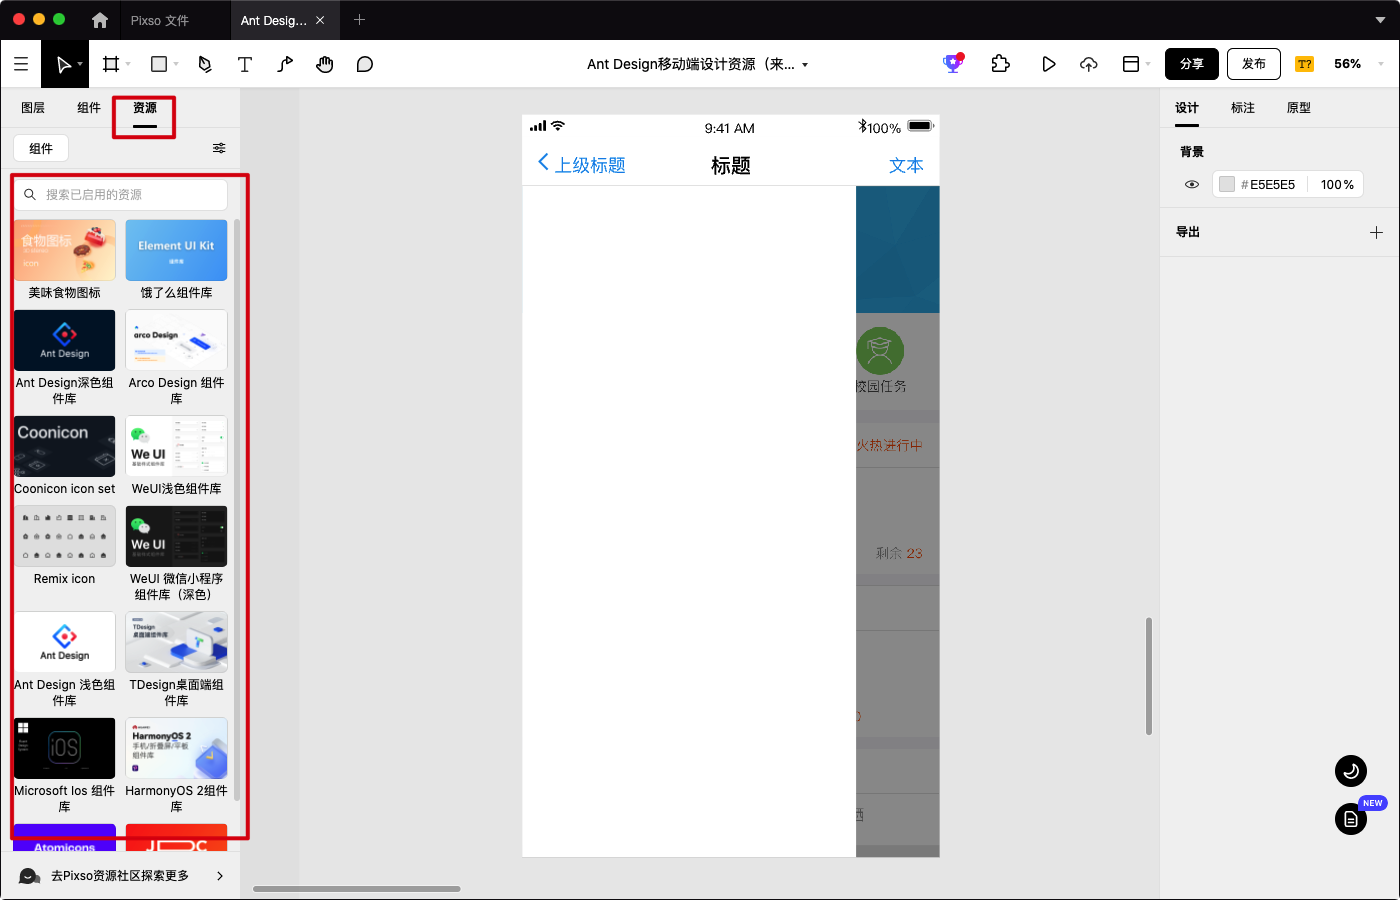Go to the Pixso home icon

(99, 20)
